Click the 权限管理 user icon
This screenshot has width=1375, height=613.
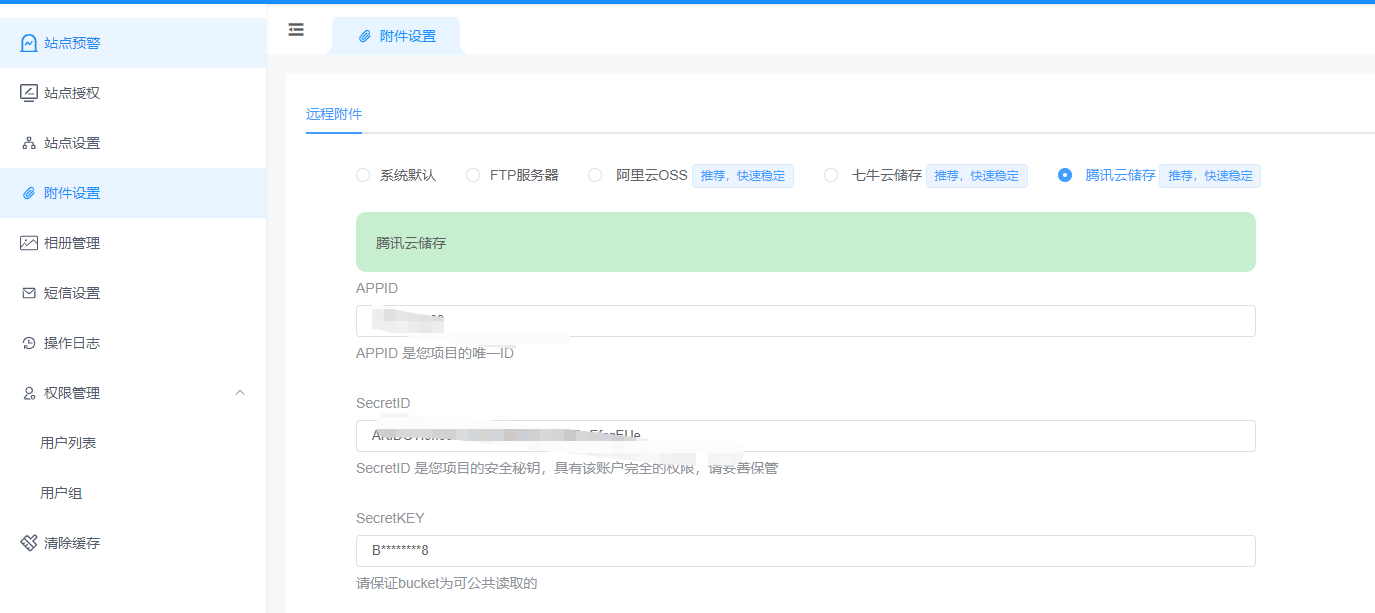click(x=29, y=393)
